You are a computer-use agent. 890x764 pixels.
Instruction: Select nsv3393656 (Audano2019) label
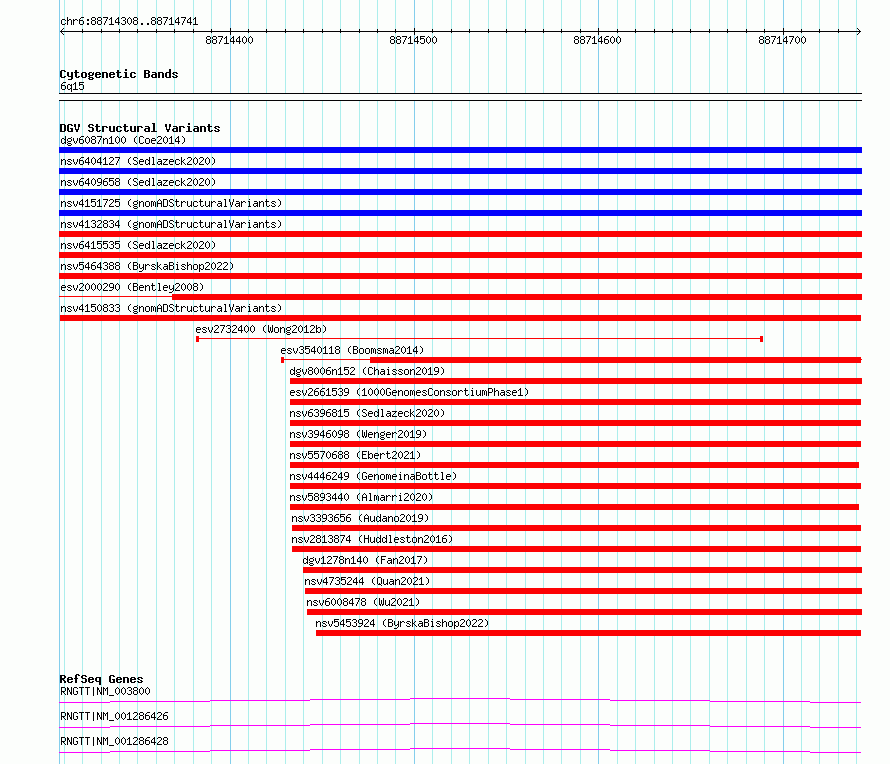click(x=360, y=518)
